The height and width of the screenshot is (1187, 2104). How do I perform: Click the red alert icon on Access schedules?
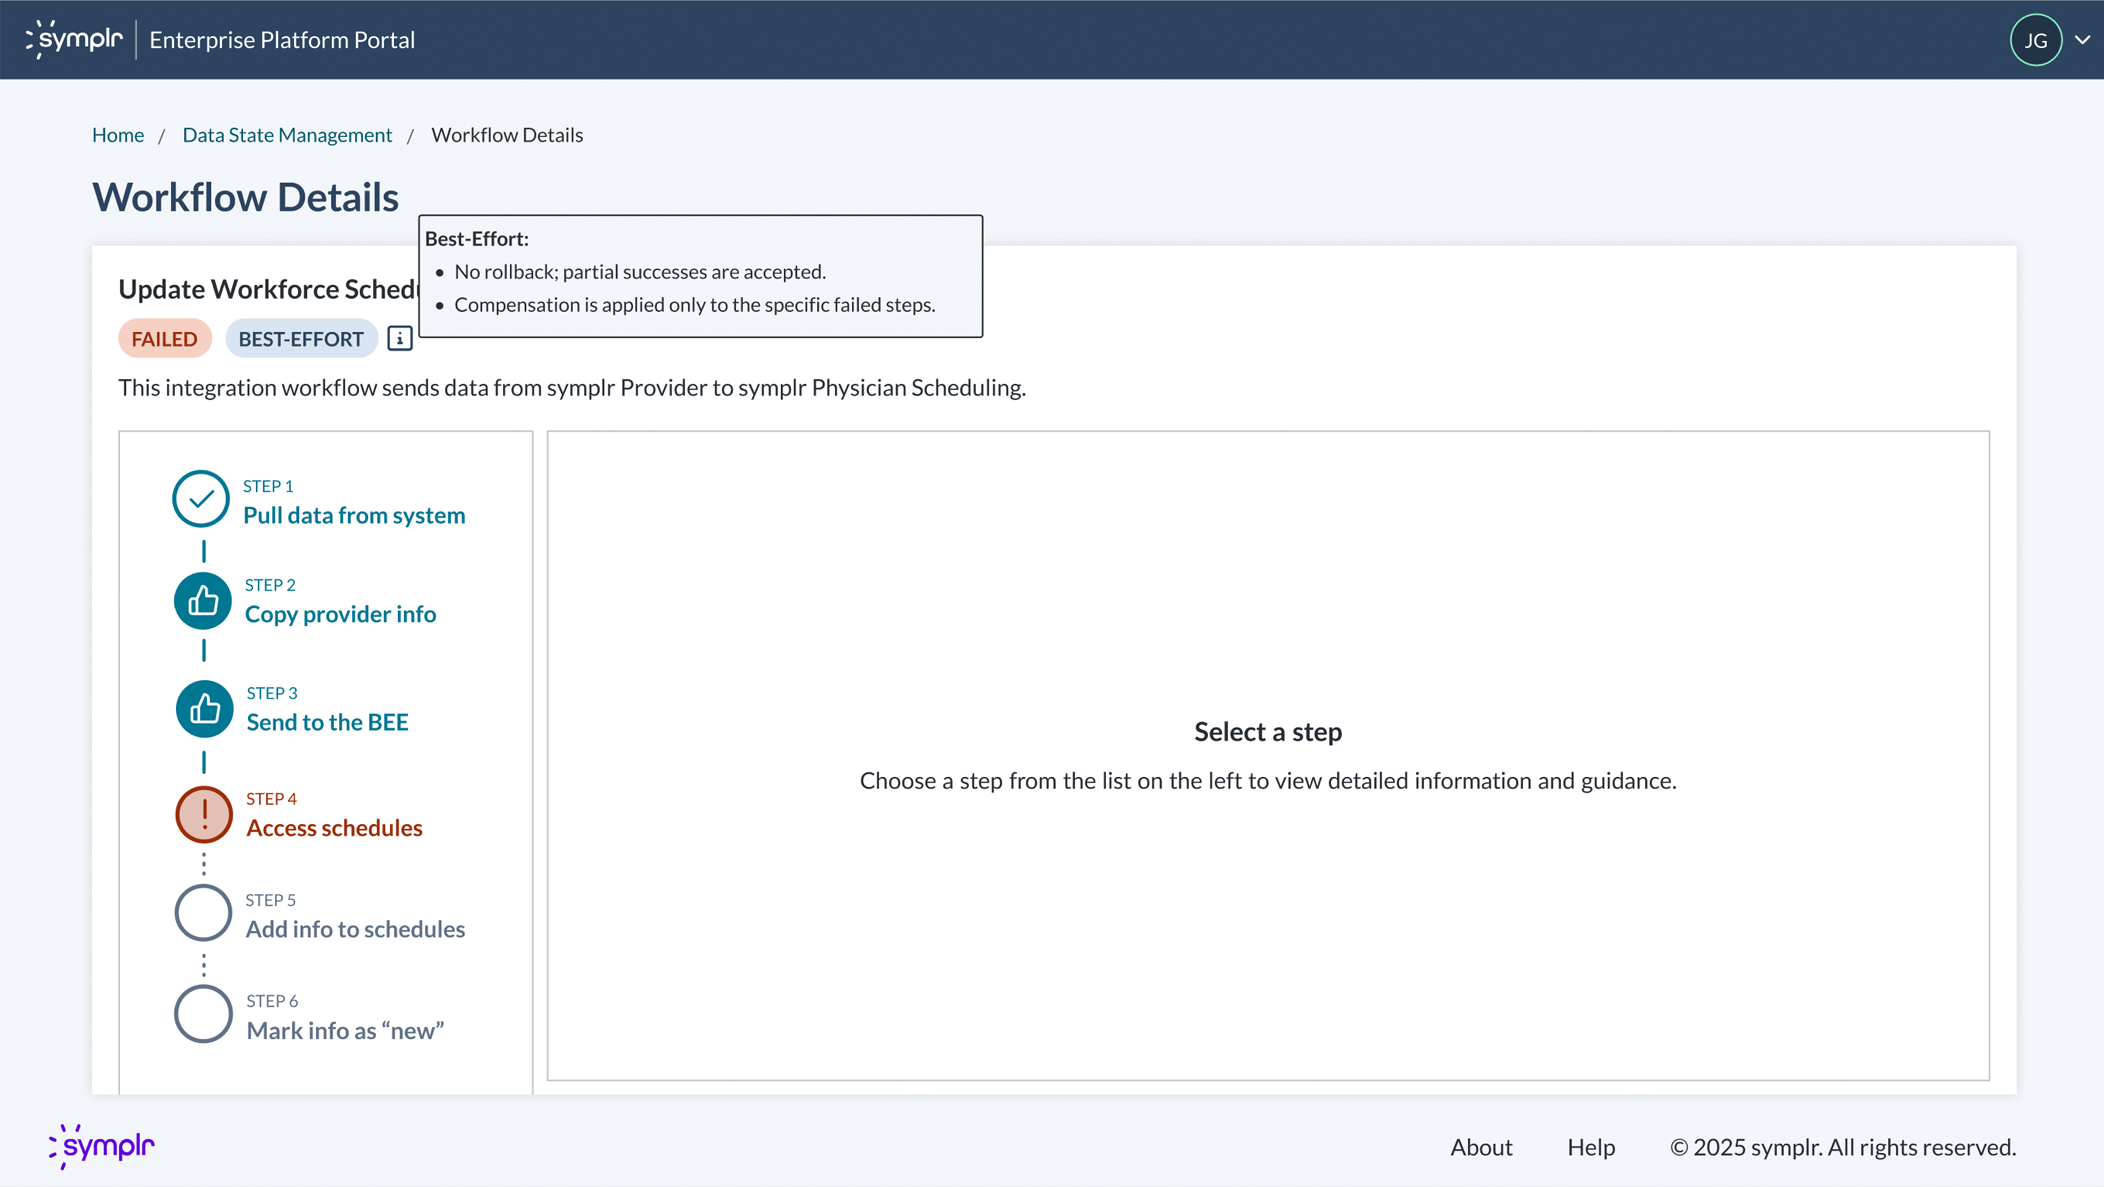pos(203,815)
